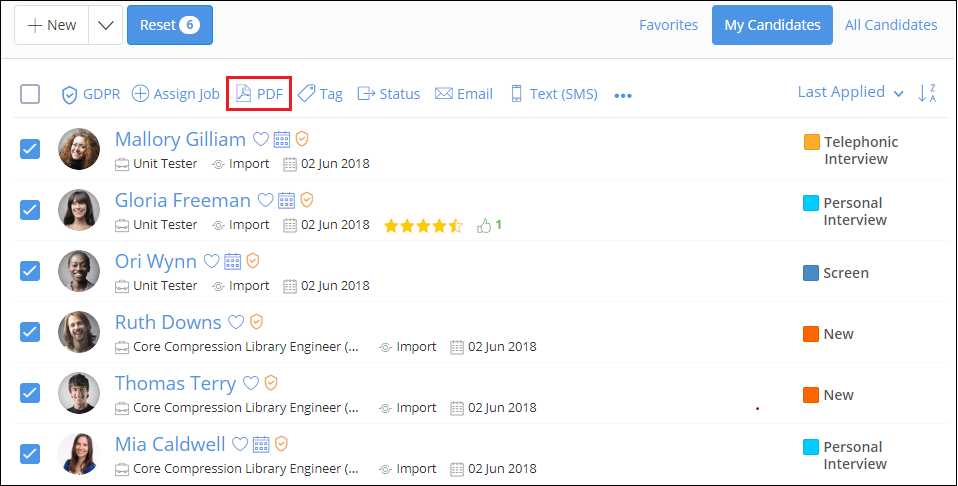958x486 pixels.
Task: Uncheck Thomas Terry's checkbox
Action: pyautogui.click(x=30, y=393)
